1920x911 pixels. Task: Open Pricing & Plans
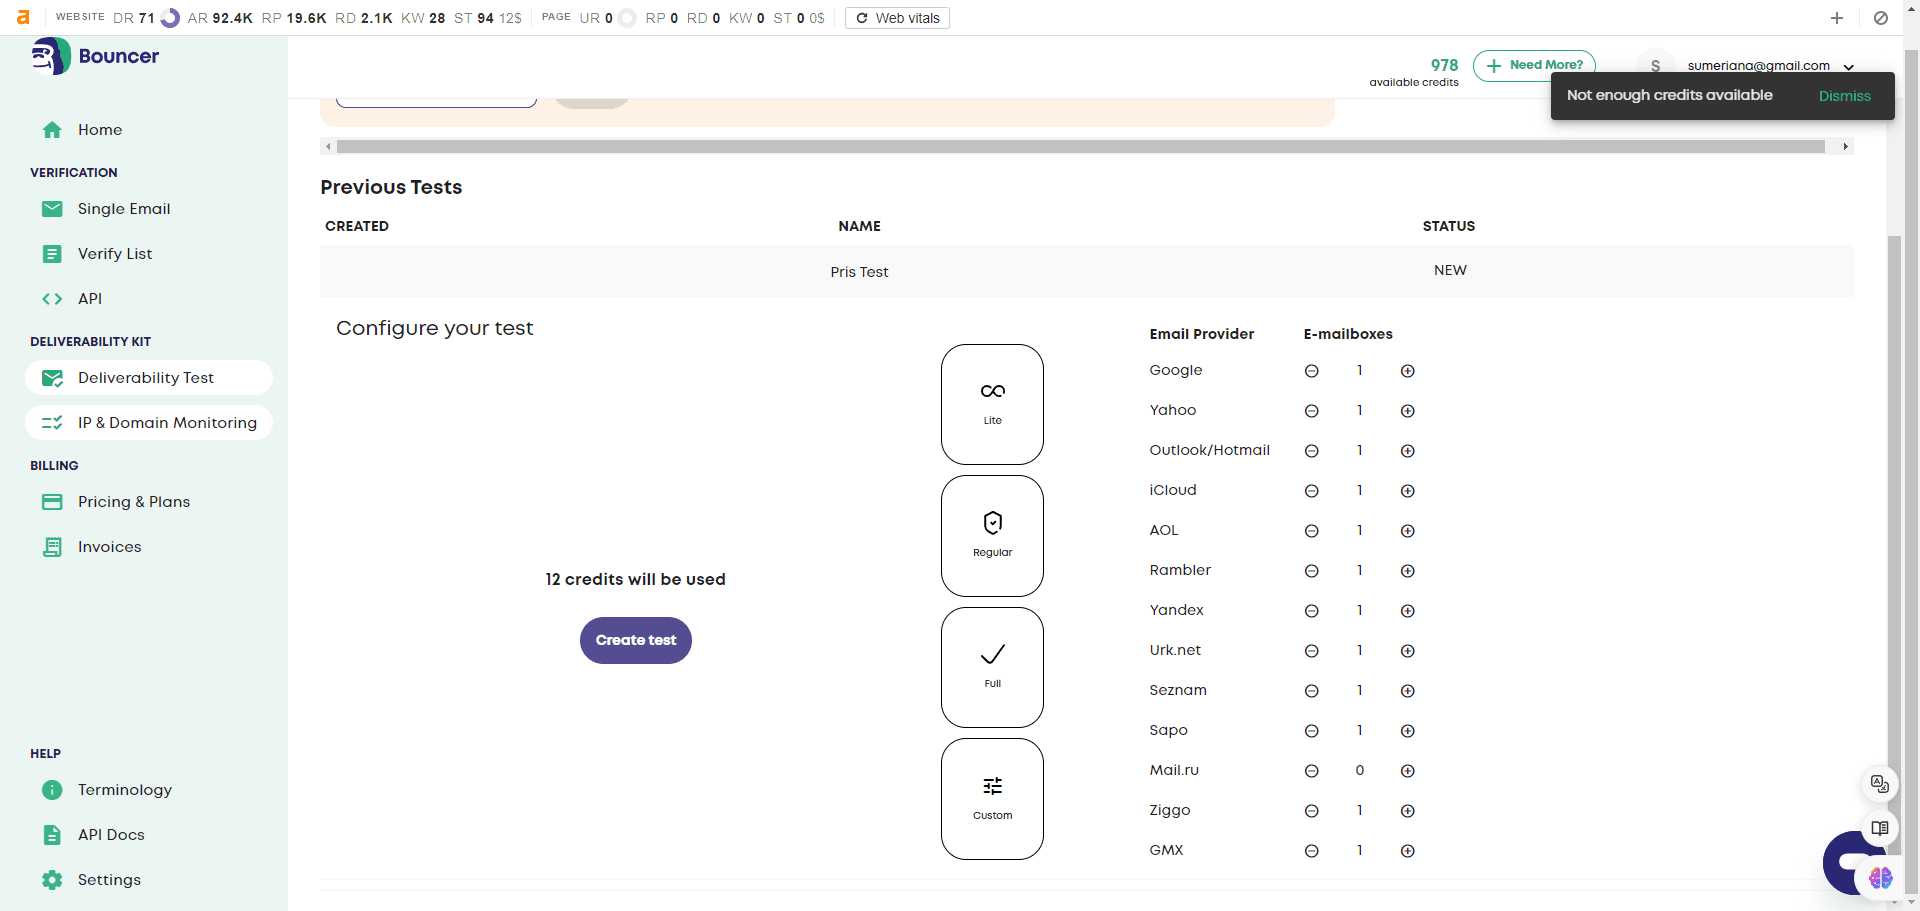tap(134, 502)
